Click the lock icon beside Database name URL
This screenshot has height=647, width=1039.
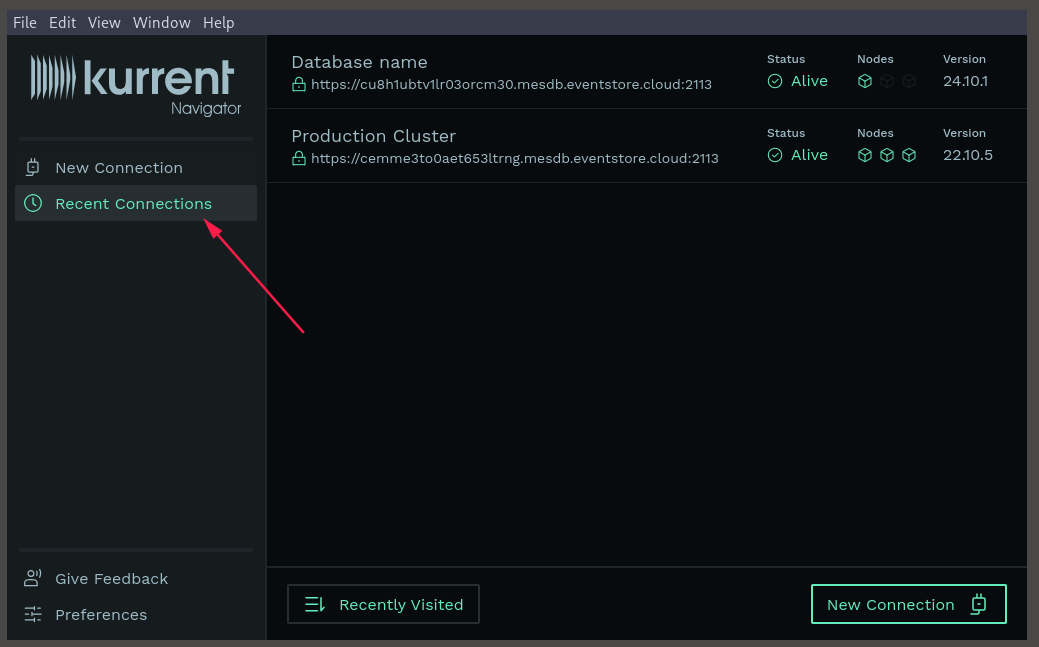(298, 85)
